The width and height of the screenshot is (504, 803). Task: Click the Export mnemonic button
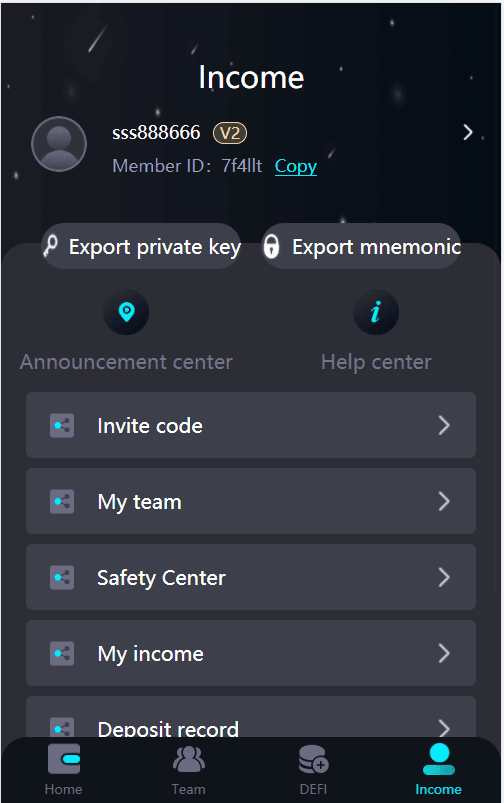pos(361,246)
